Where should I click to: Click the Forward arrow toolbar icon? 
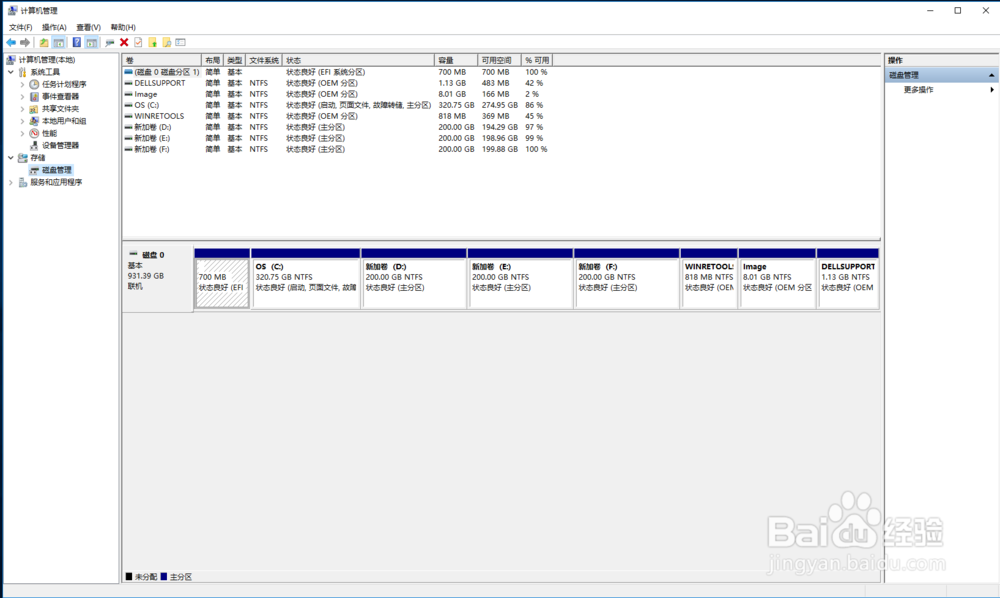25,43
